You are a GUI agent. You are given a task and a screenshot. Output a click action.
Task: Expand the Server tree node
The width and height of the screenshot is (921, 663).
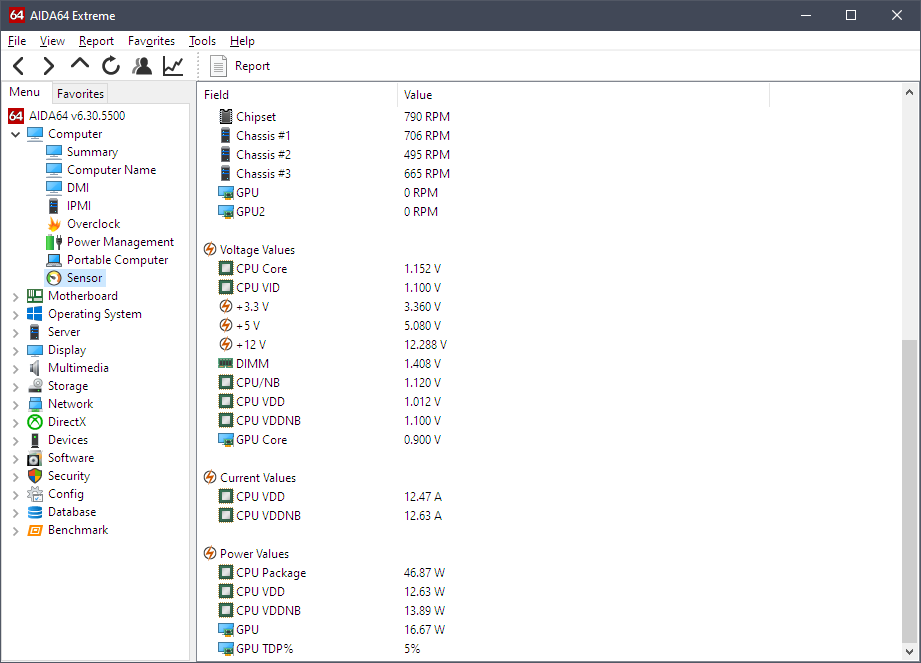[15, 332]
